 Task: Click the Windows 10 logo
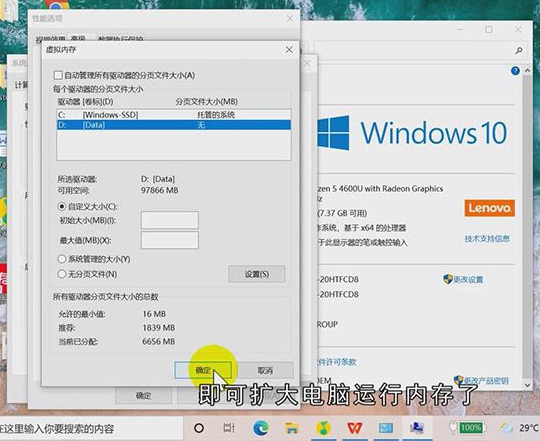tap(412, 133)
